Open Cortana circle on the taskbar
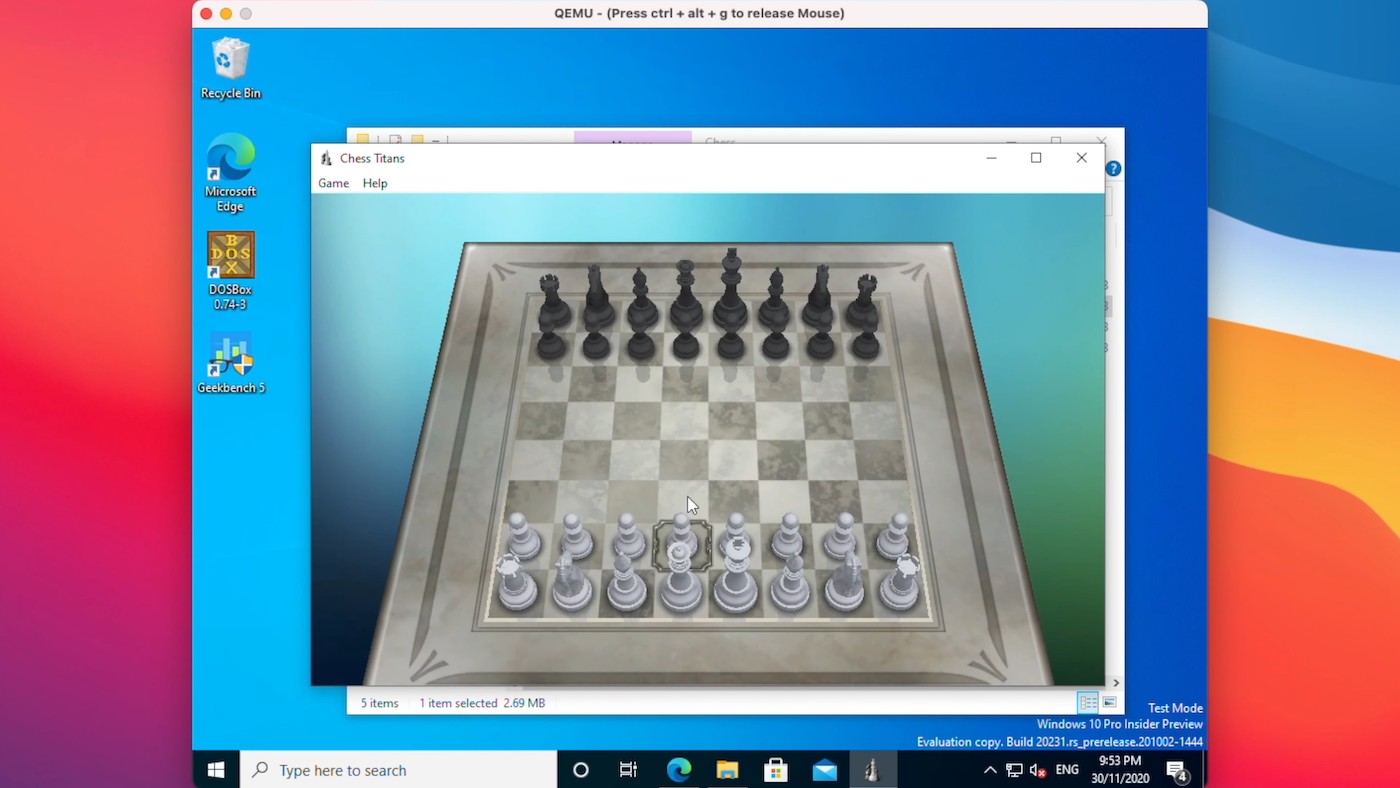Screen dimensions: 1400x788 click(x=580, y=770)
